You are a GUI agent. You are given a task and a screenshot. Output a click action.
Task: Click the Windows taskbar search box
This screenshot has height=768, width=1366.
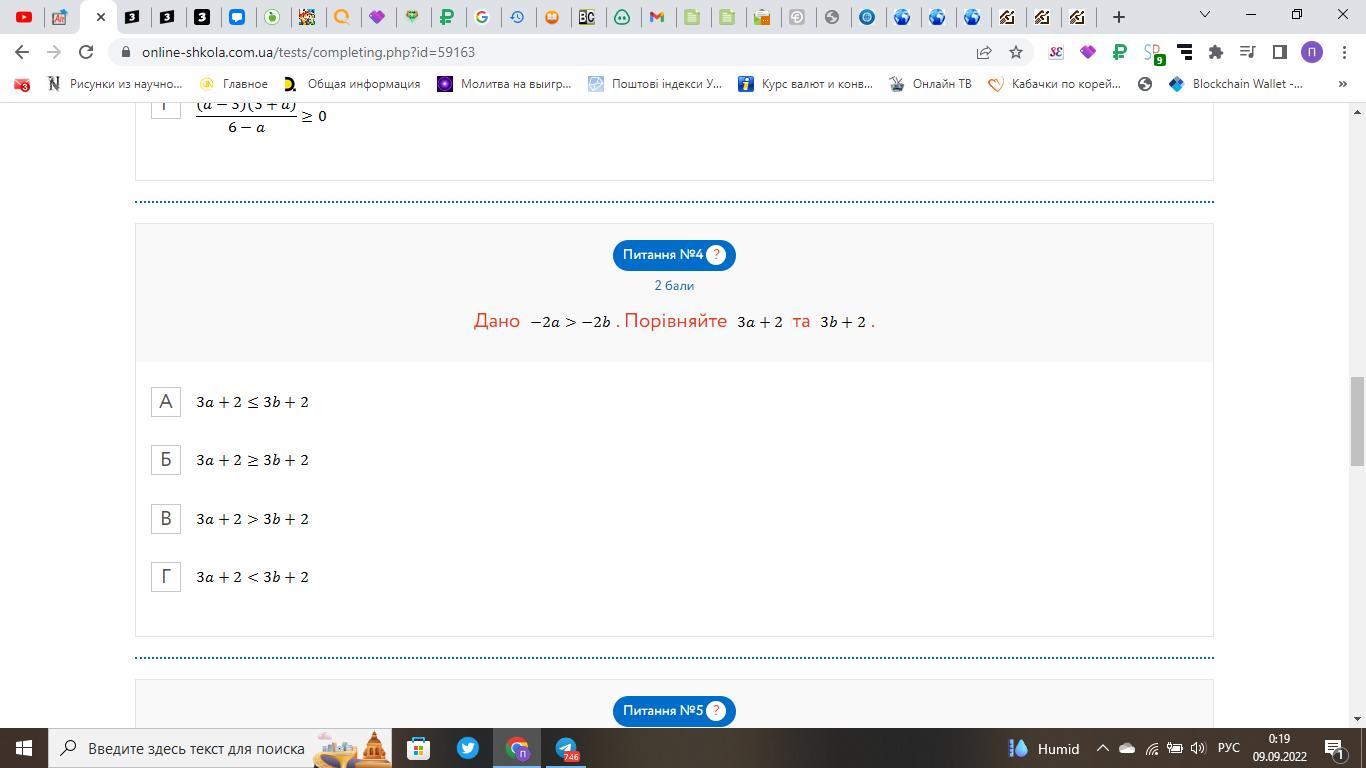222,748
